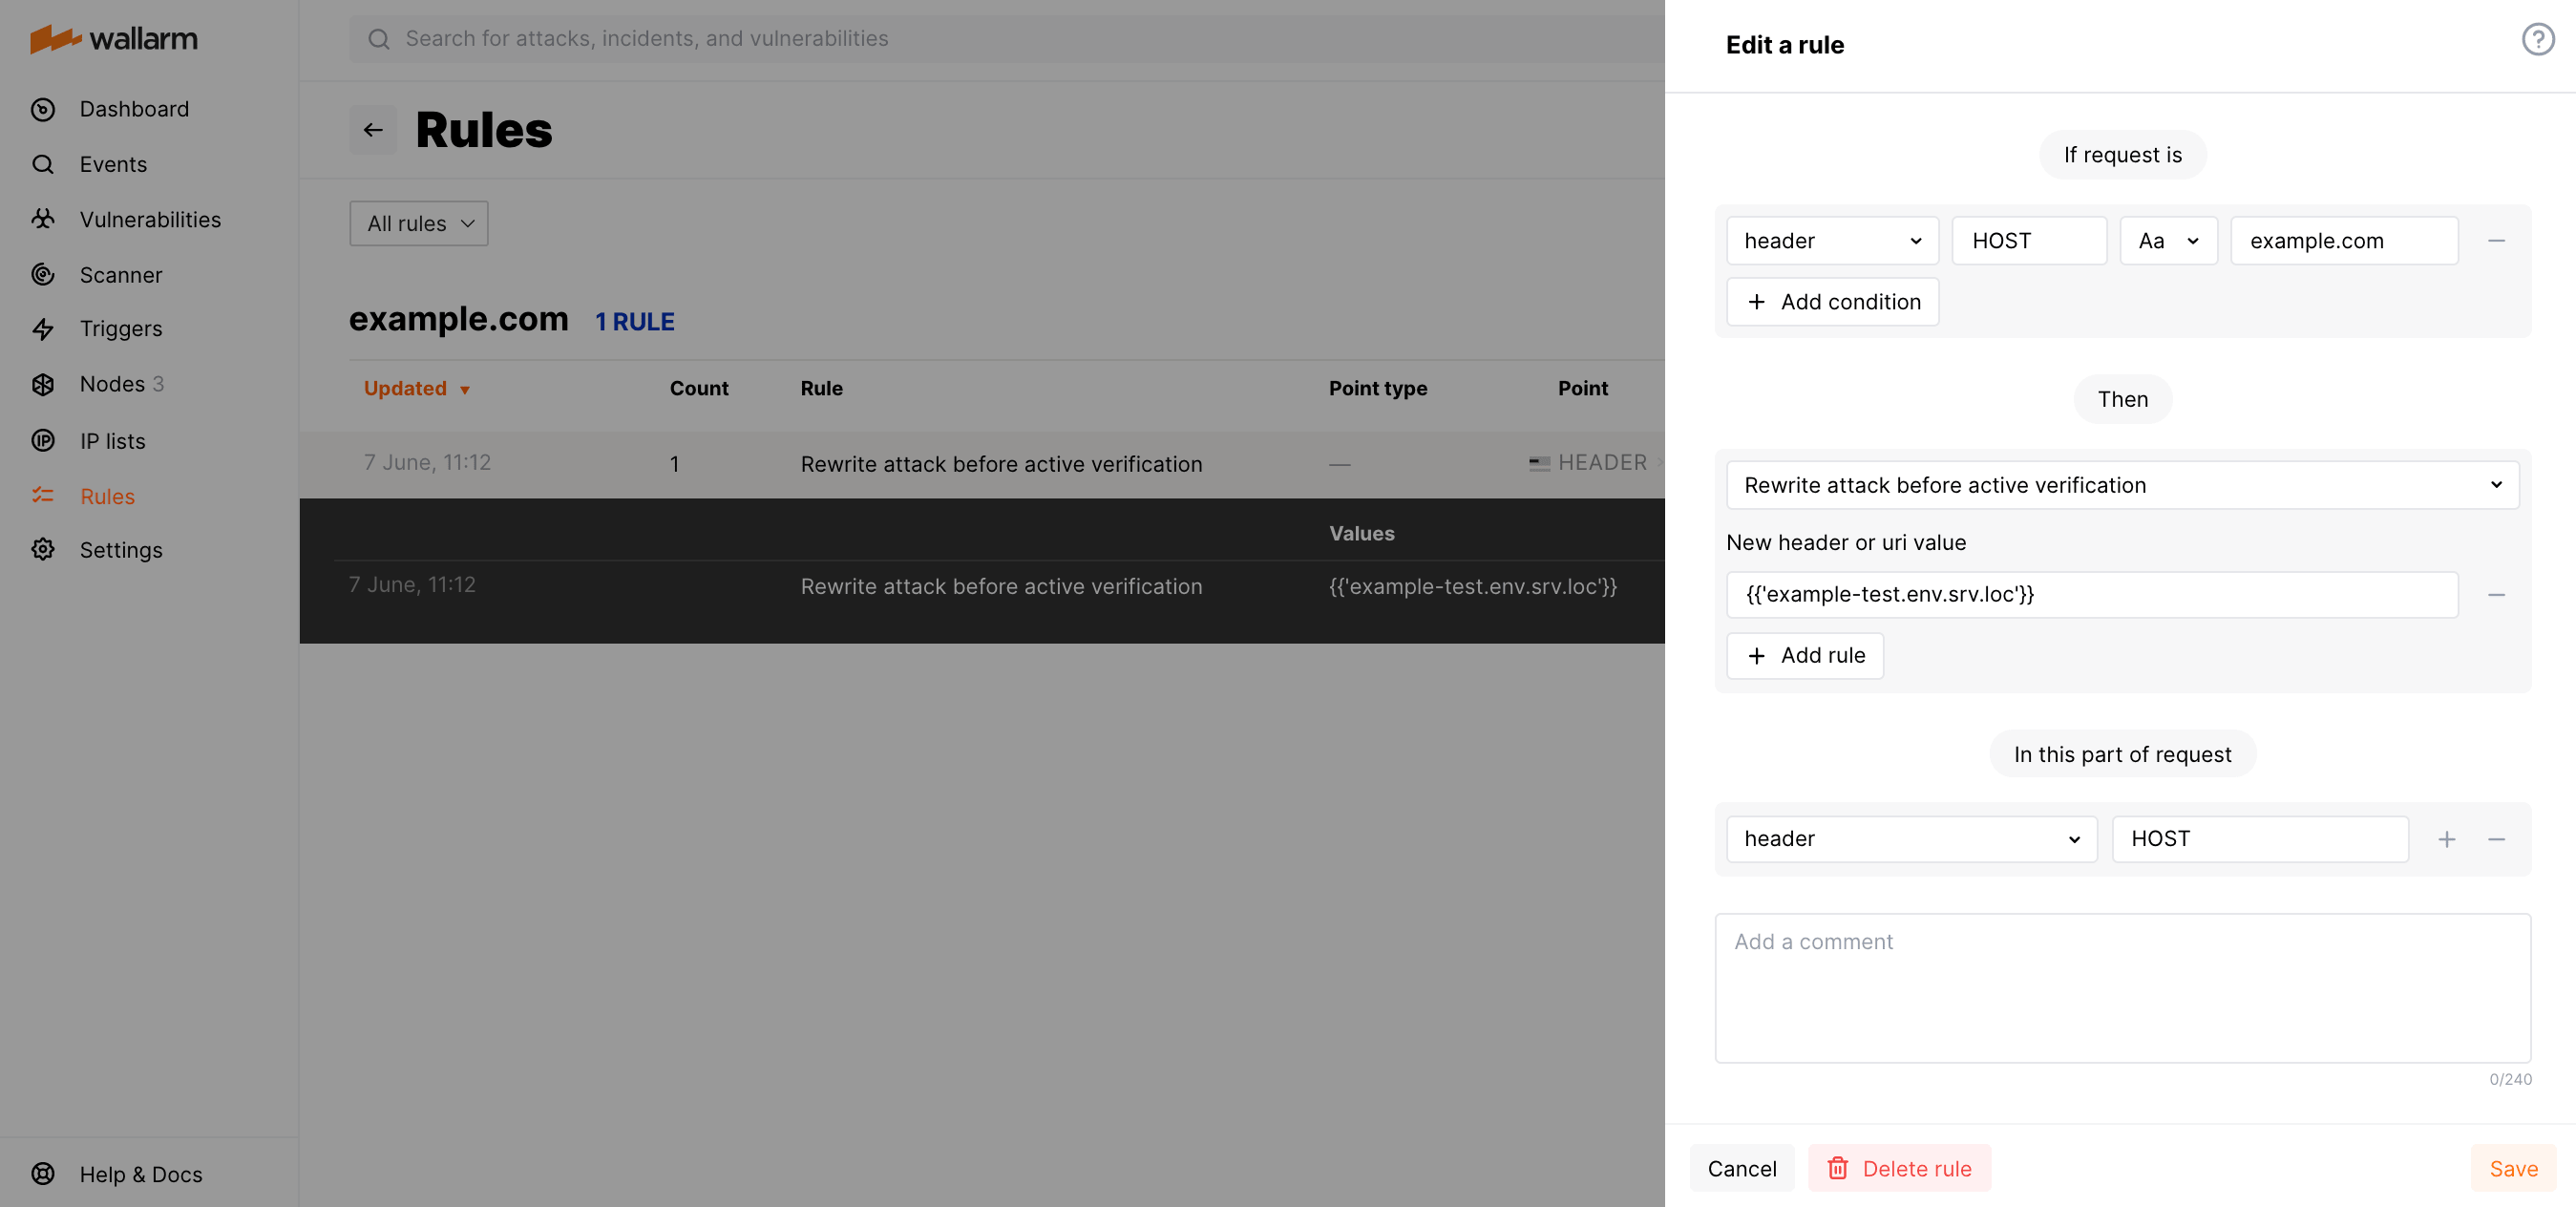Click the Wallarm logo

113,39
